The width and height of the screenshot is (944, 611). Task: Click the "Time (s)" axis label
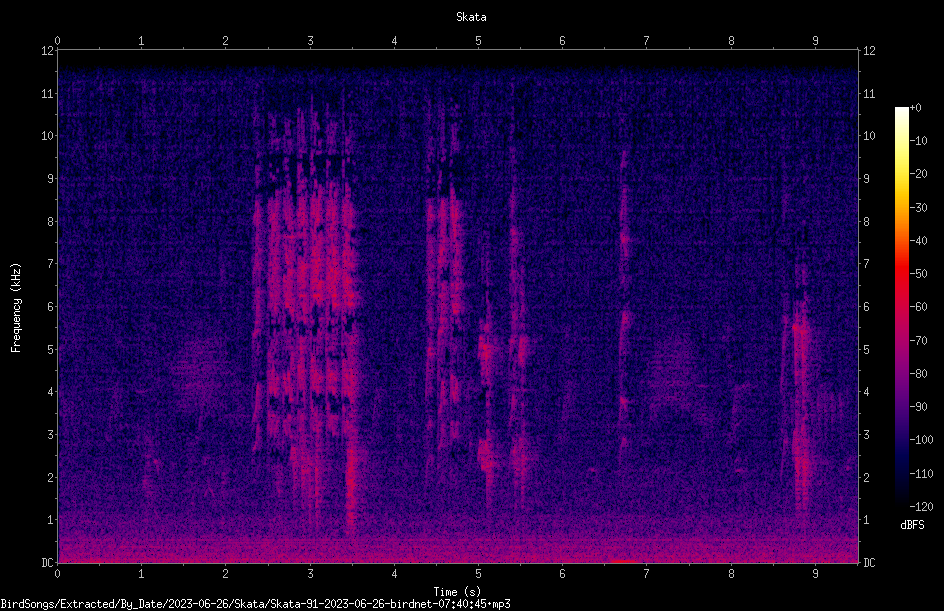point(457,592)
